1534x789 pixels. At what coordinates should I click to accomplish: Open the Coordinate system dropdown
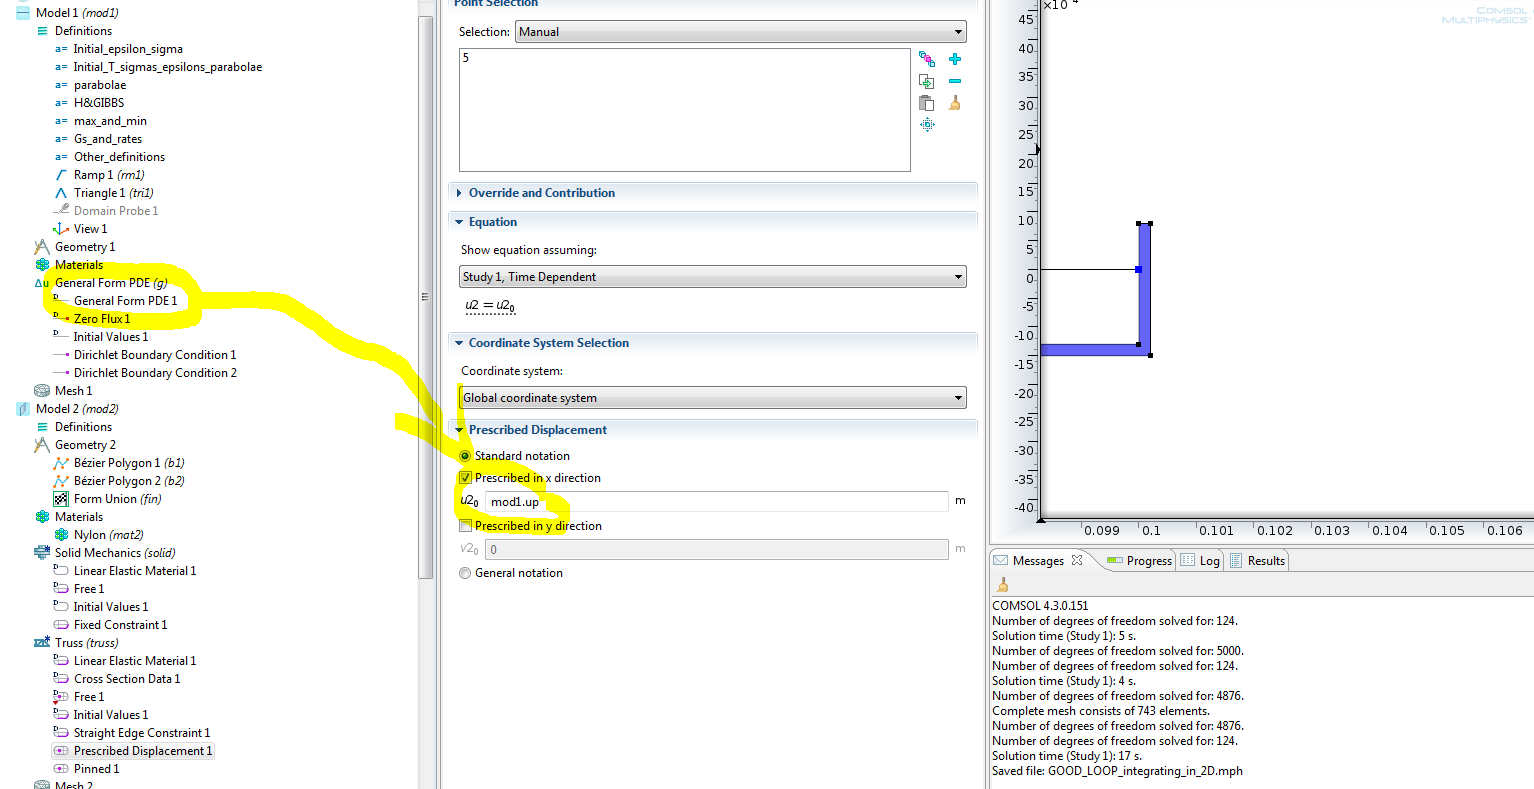712,398
